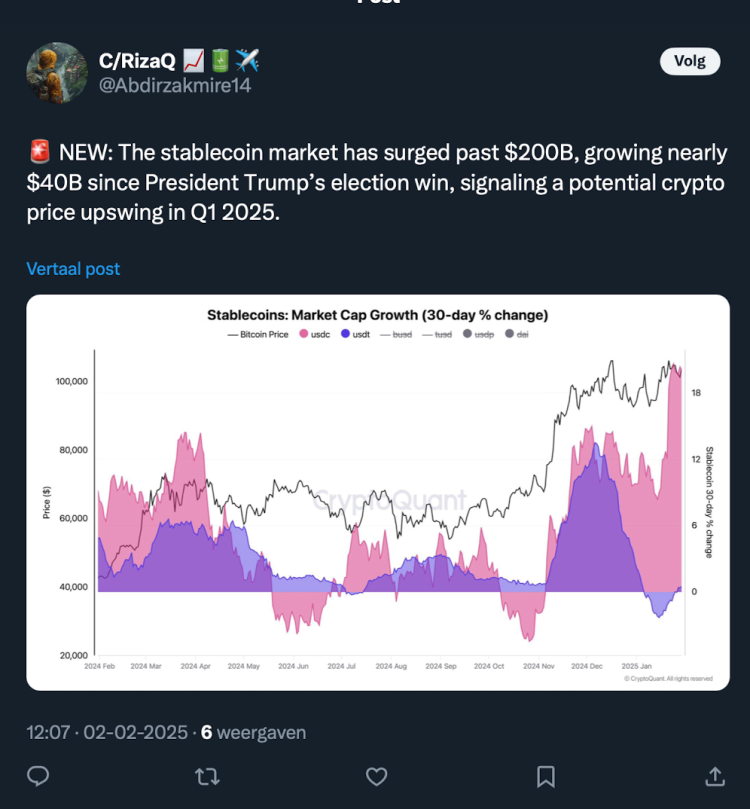Click the repost arrows icon
This screenshot has width=750, height=809.
[207, 776]
